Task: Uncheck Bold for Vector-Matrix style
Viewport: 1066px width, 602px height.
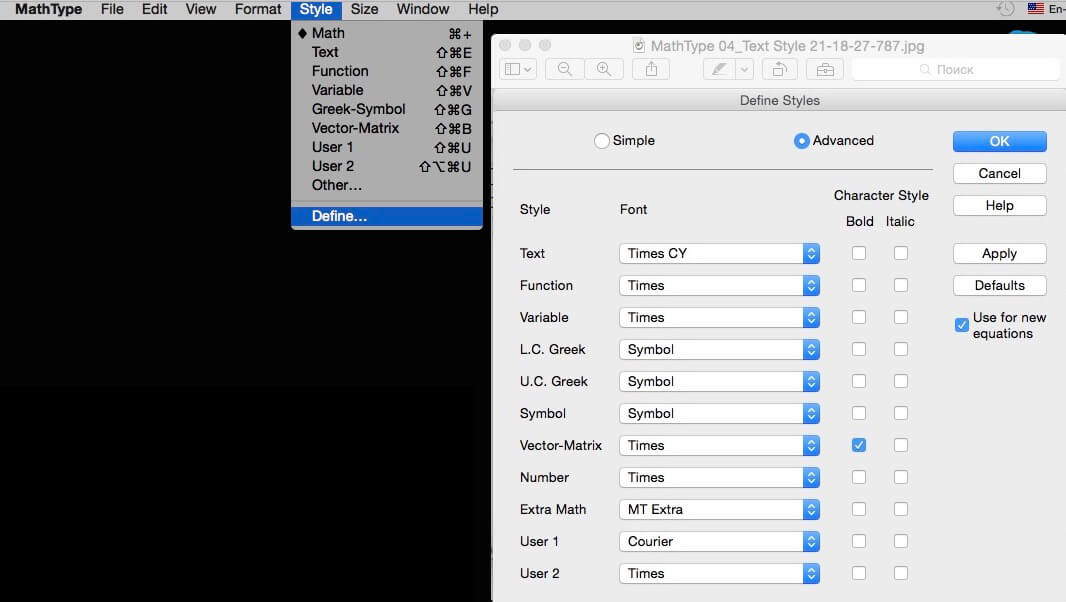Action: tap(859, 445)
